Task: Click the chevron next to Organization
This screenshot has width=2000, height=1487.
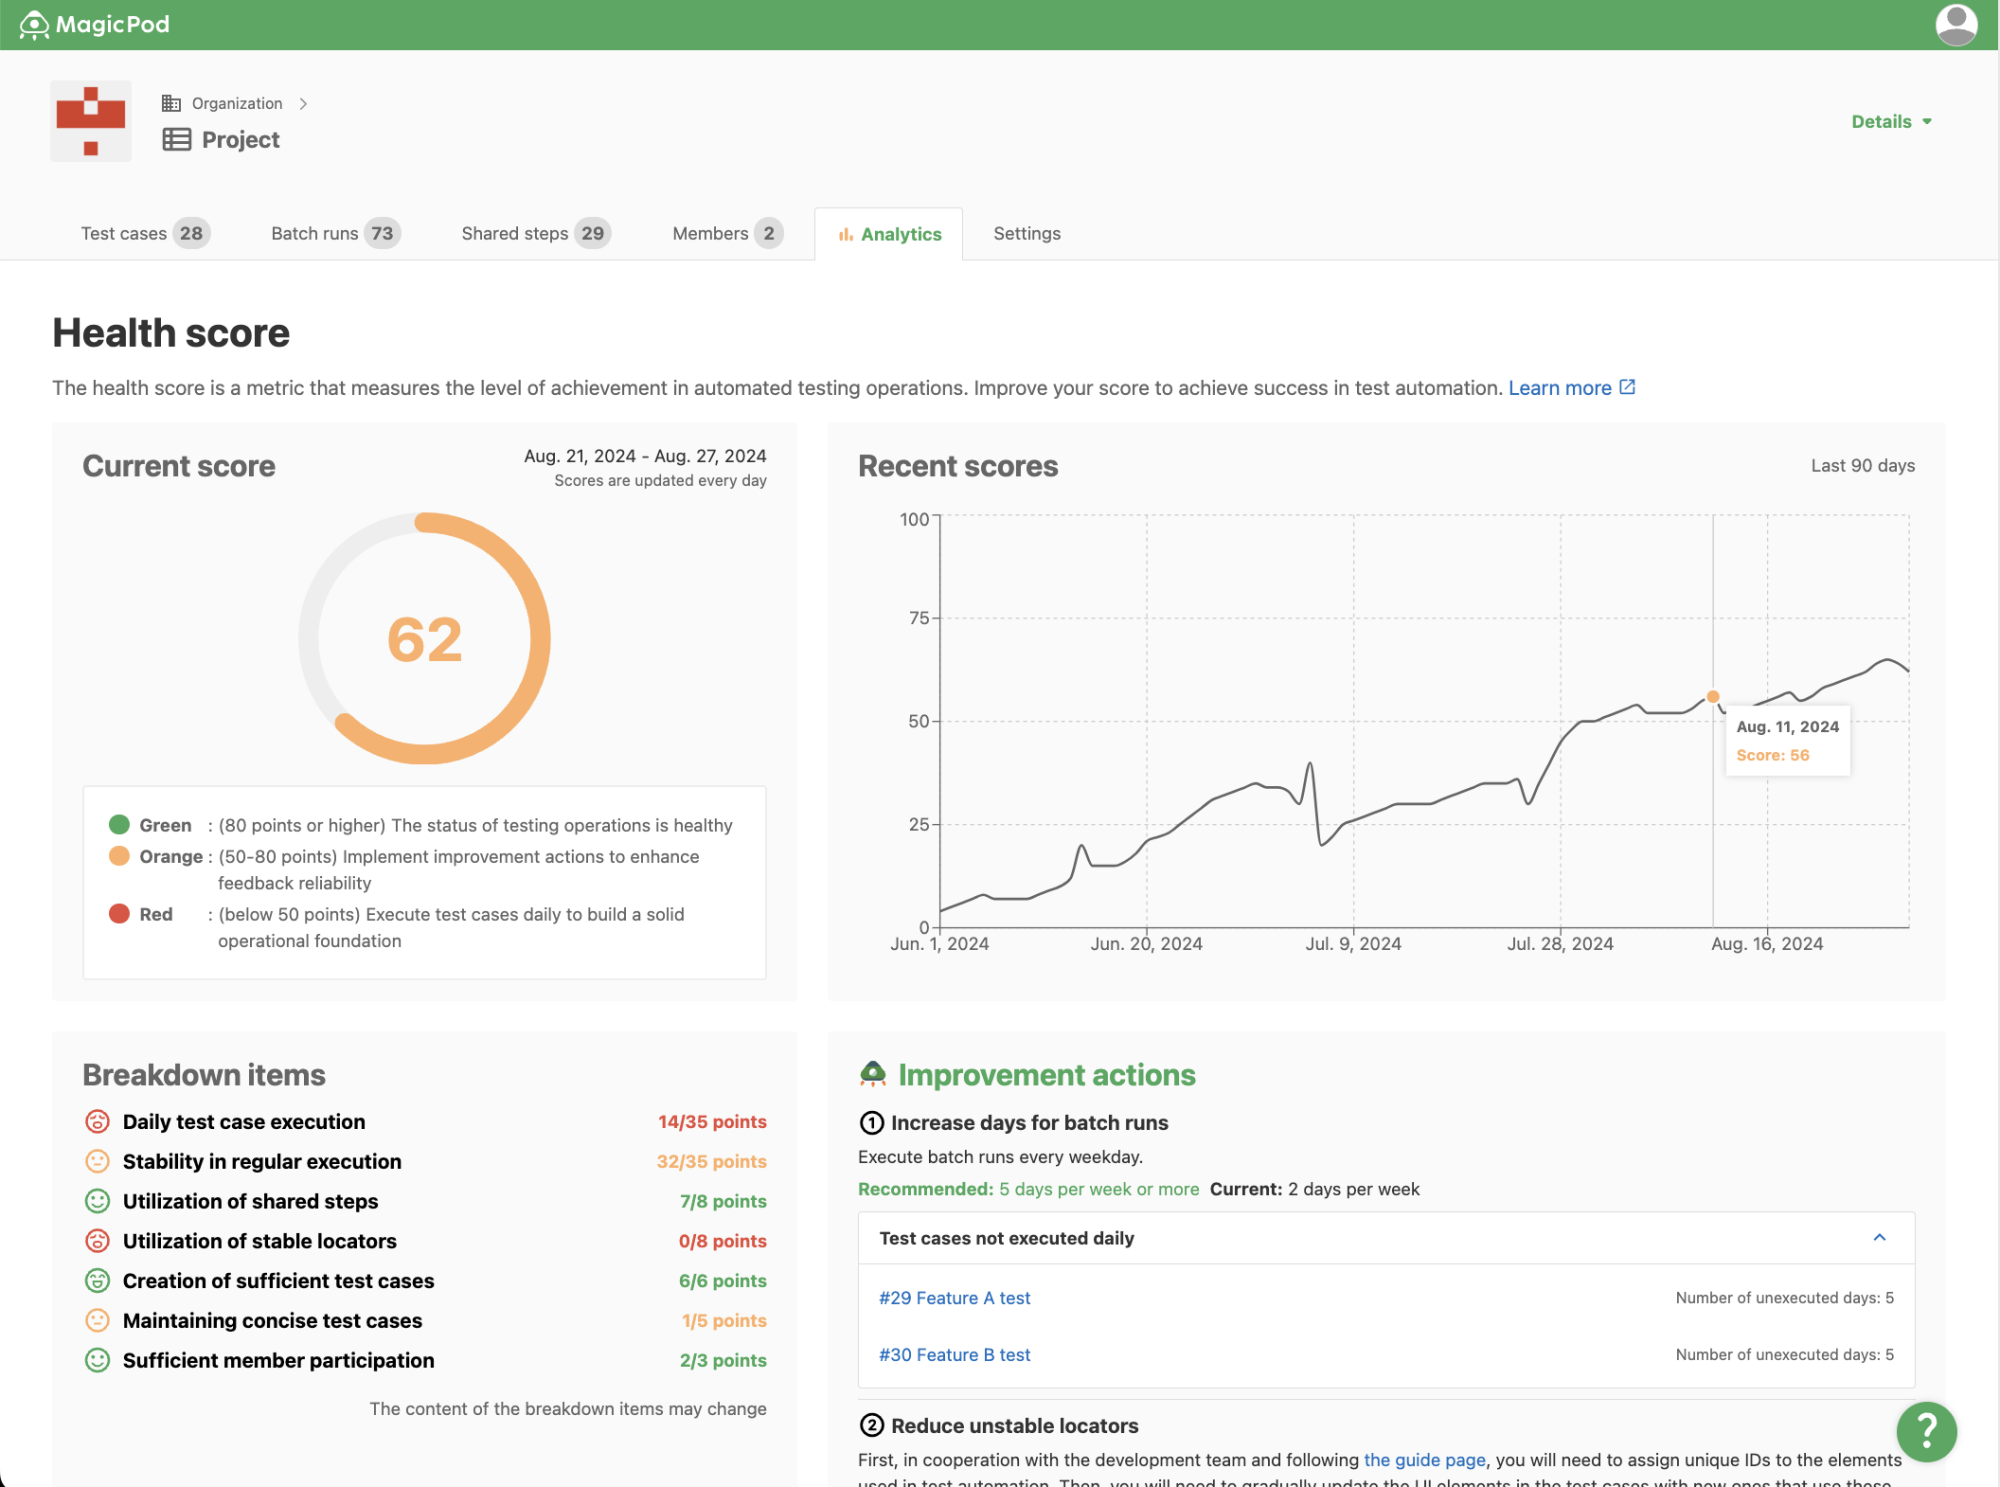Action: pyautogui.click(x=303, y=103)
